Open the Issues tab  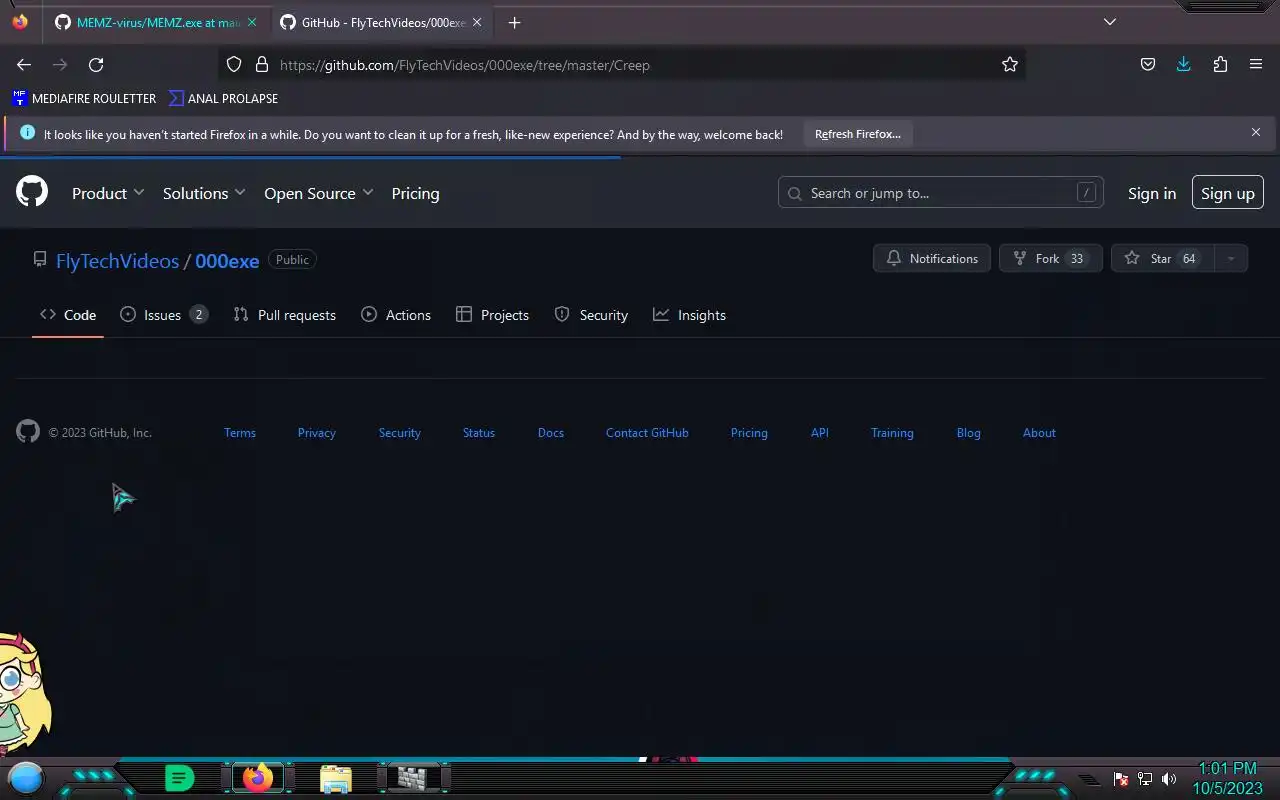click(x=164, y=314)
